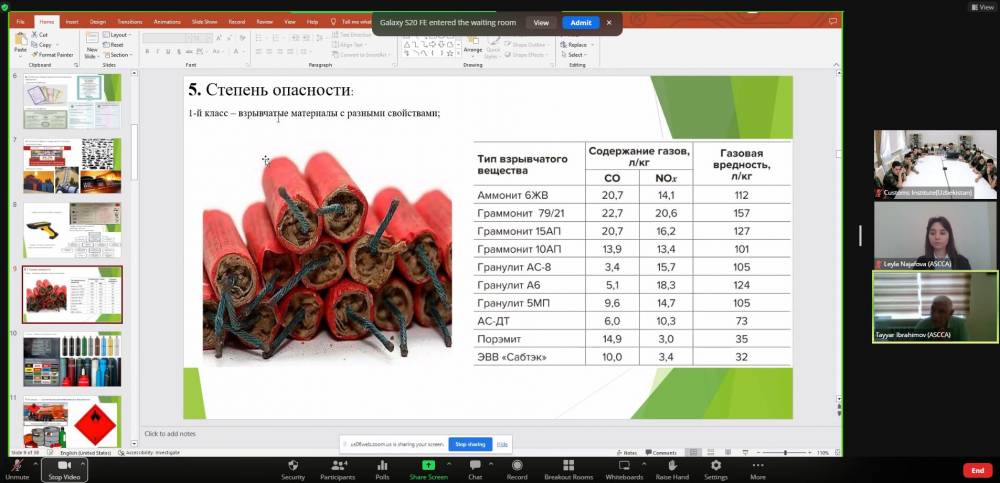The width and height of the screenshot is (1000, 483).
Task: Open the Animations ribbon tab
Action: [167, 22]
